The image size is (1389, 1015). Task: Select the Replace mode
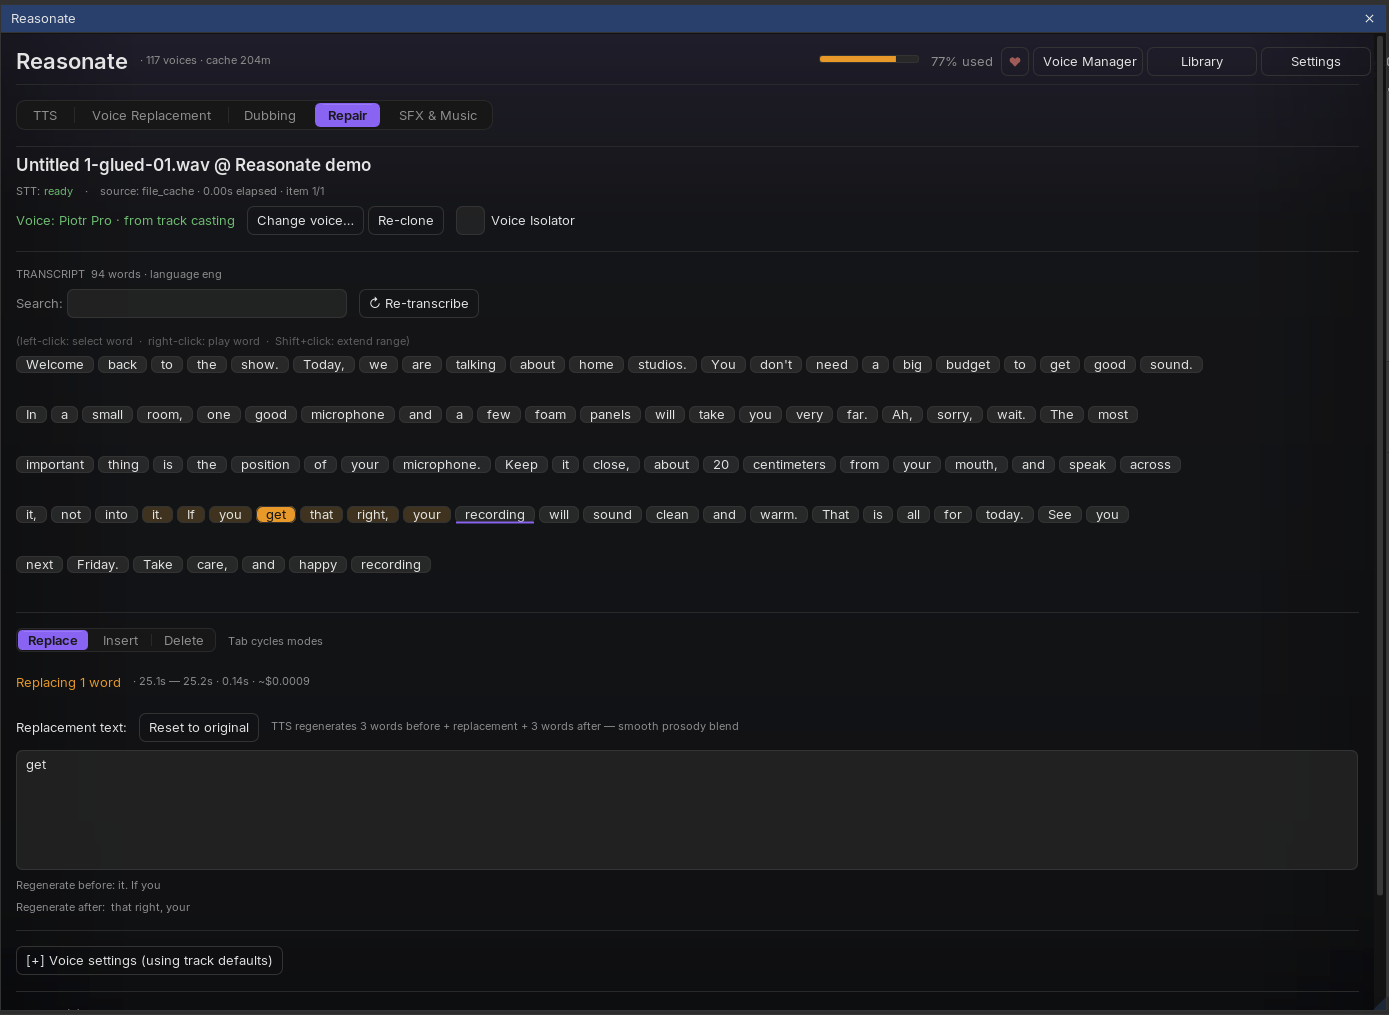[x=53, y=640]
